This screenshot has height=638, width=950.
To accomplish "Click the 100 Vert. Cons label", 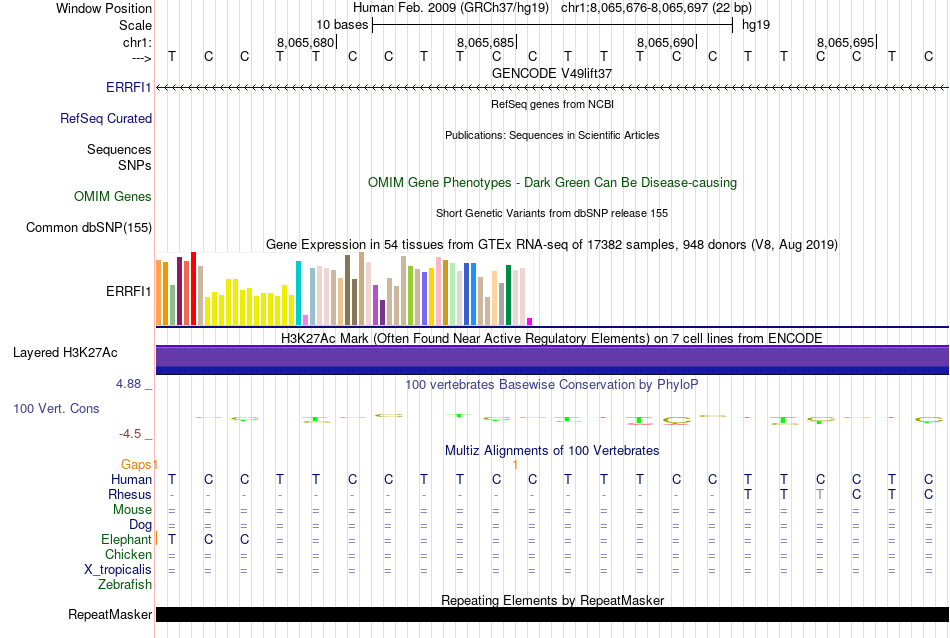I will tap(56, 408).
